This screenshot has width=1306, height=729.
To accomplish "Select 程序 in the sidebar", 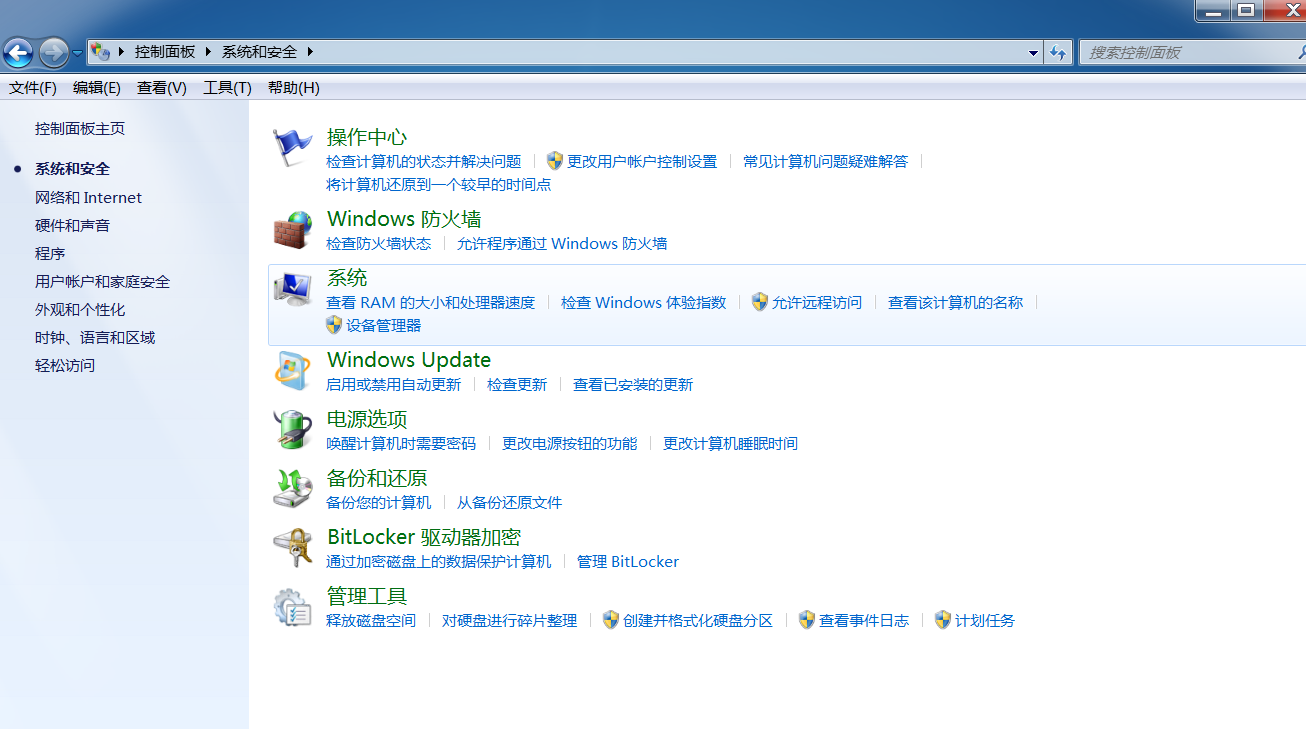I will [x=50, y=254].
